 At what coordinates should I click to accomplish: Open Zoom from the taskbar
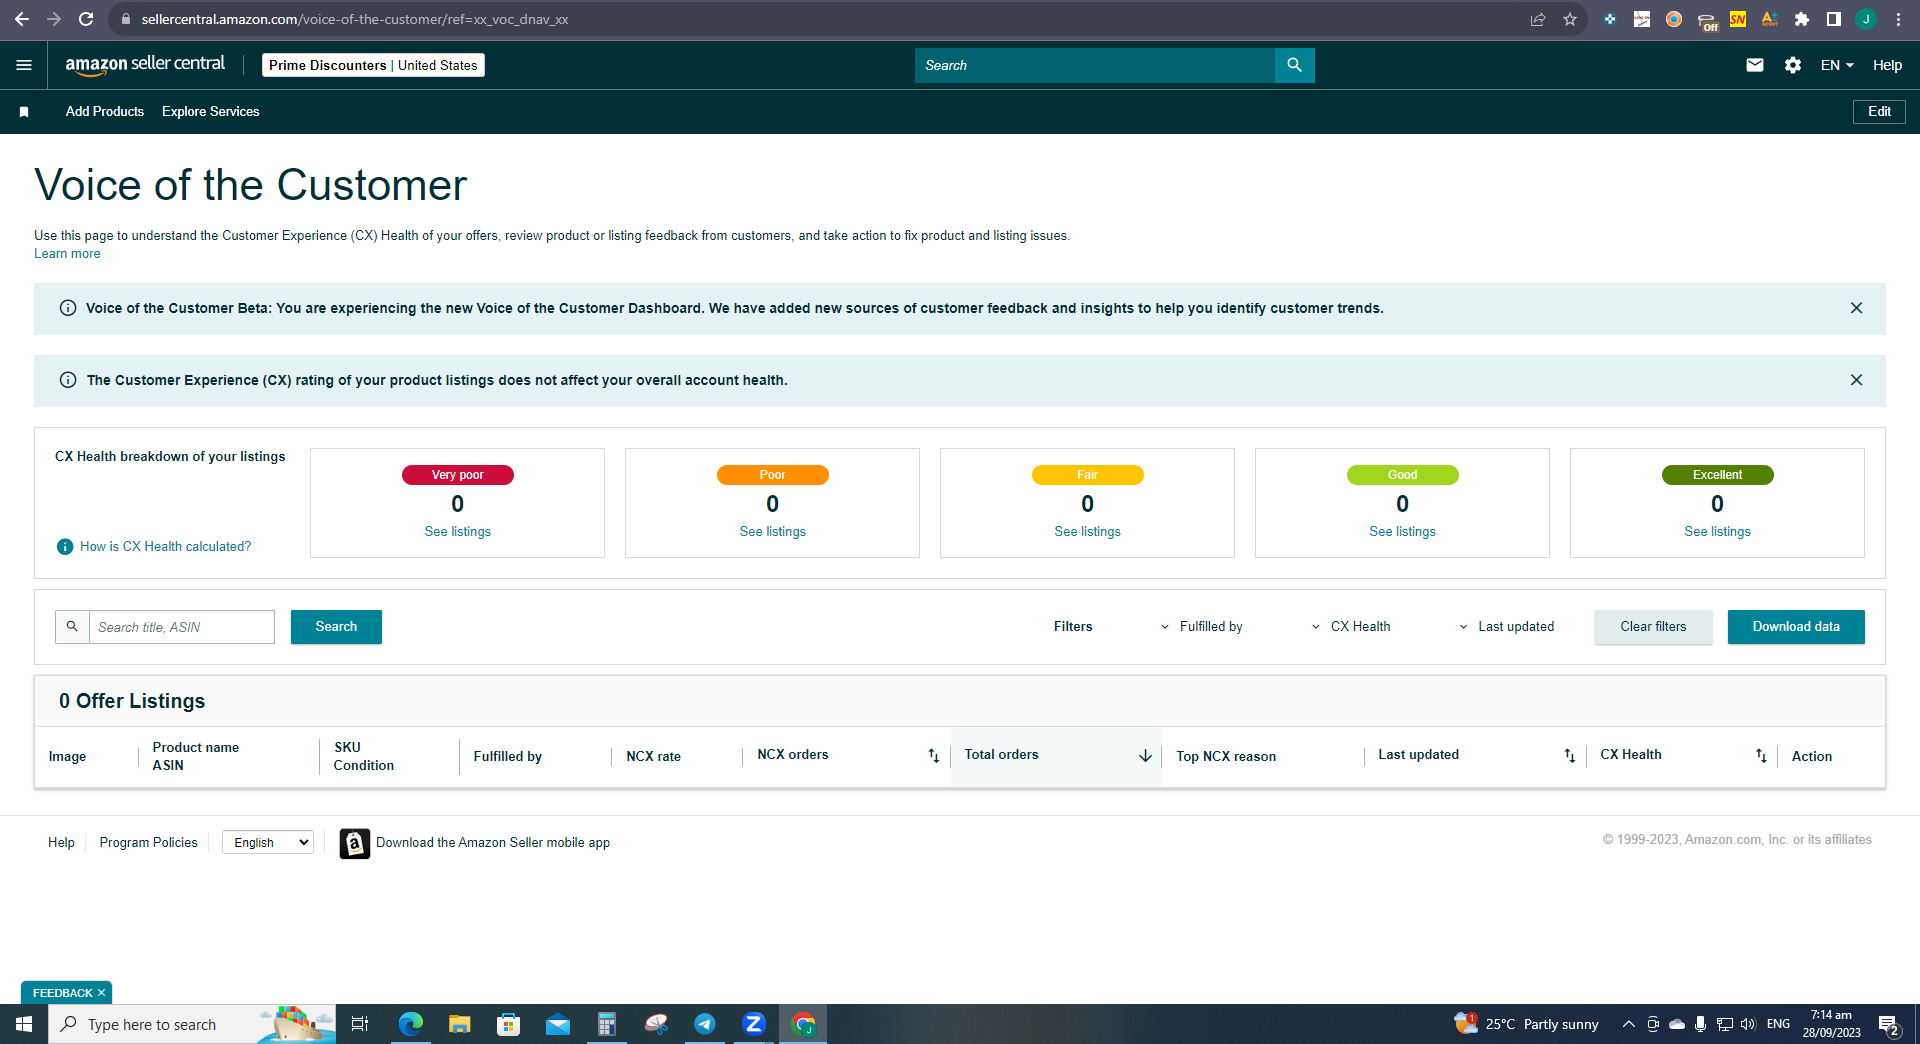coord(754,1024)
